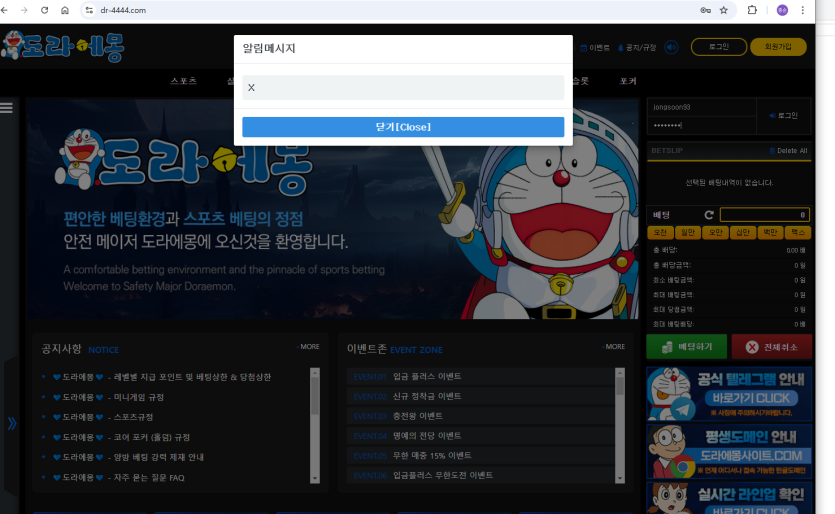Click the X message text in alert
The width and height of the screenshot is (835, 514).
(x=251, y=87)
